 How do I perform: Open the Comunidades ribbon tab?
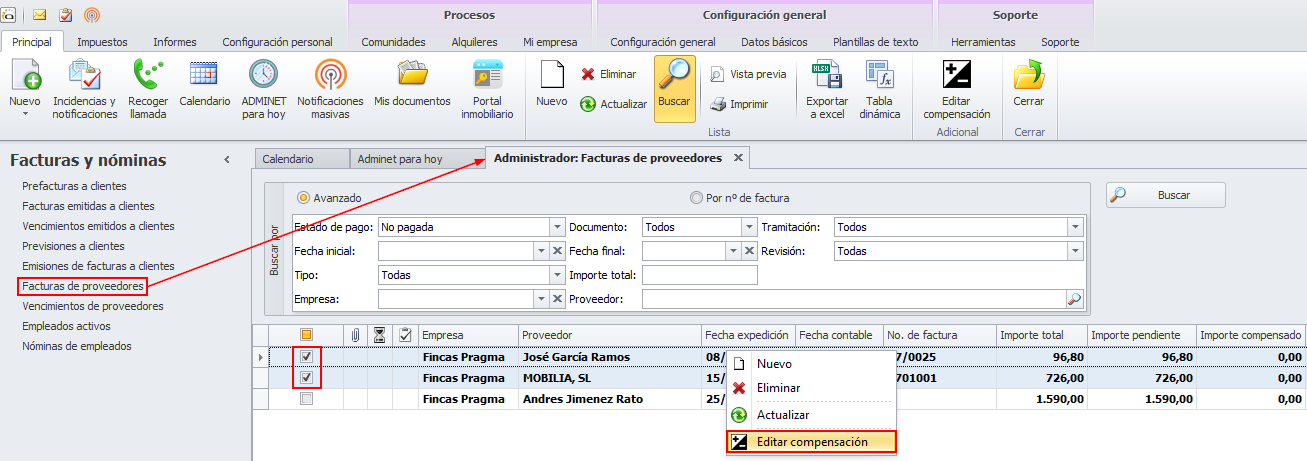point(393,42)
